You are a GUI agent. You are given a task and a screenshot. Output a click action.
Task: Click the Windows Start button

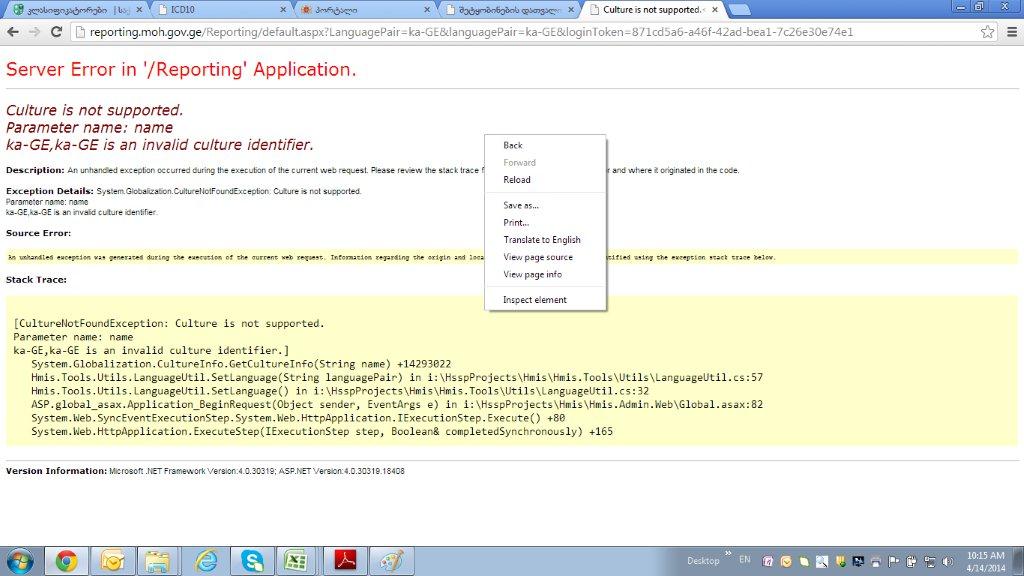[20, 560]
